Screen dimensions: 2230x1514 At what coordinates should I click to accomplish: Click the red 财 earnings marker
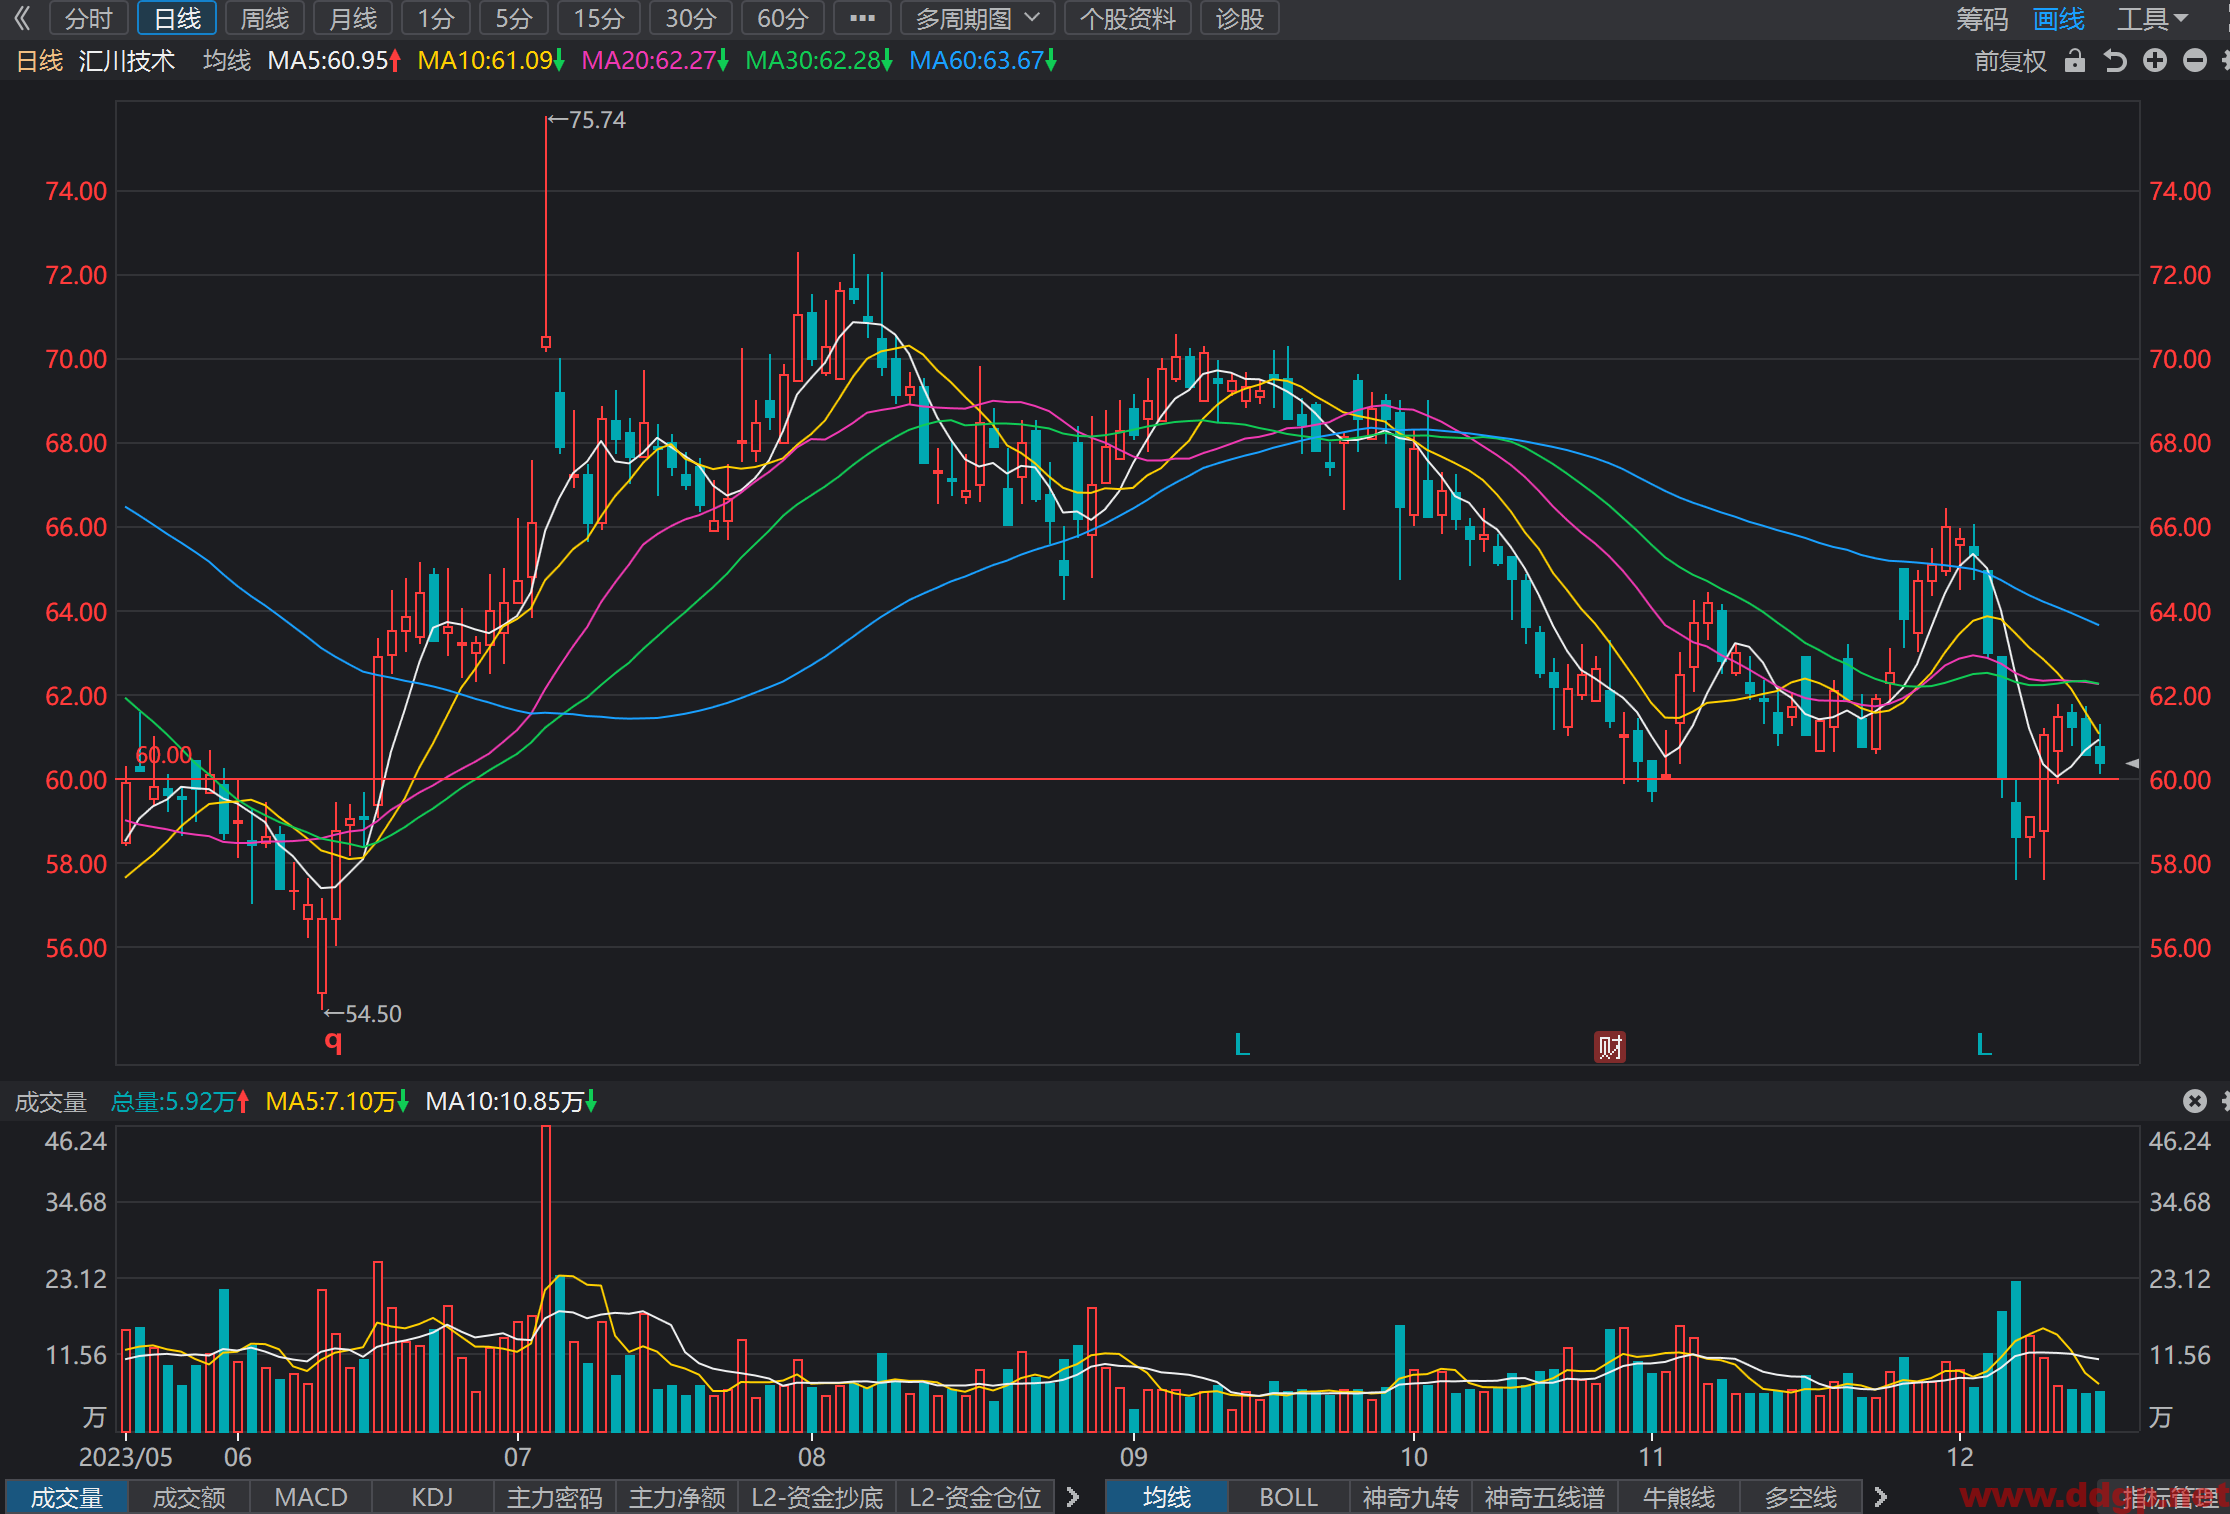(1609, 1047)
